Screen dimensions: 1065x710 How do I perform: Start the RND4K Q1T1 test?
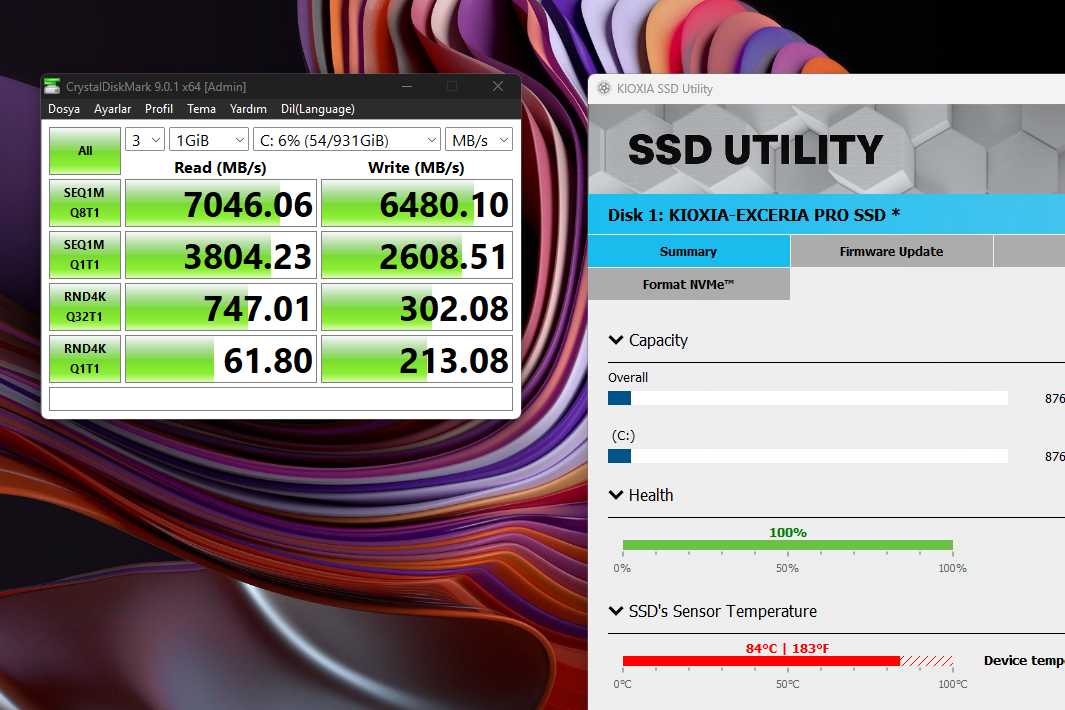[85, 359]
